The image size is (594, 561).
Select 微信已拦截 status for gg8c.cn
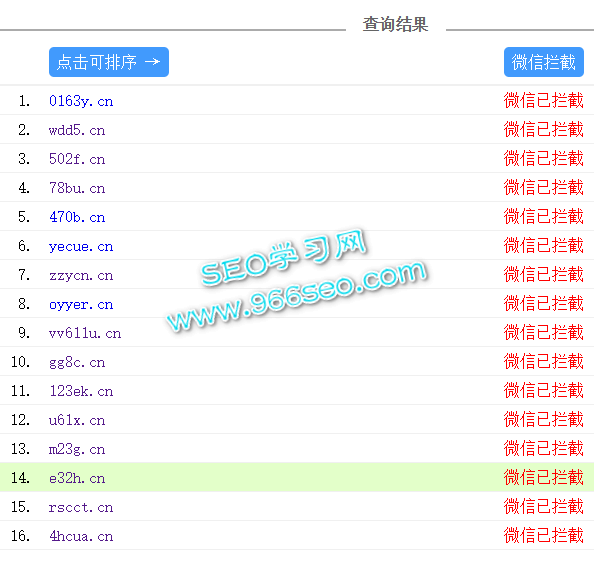tap(543, 362)
